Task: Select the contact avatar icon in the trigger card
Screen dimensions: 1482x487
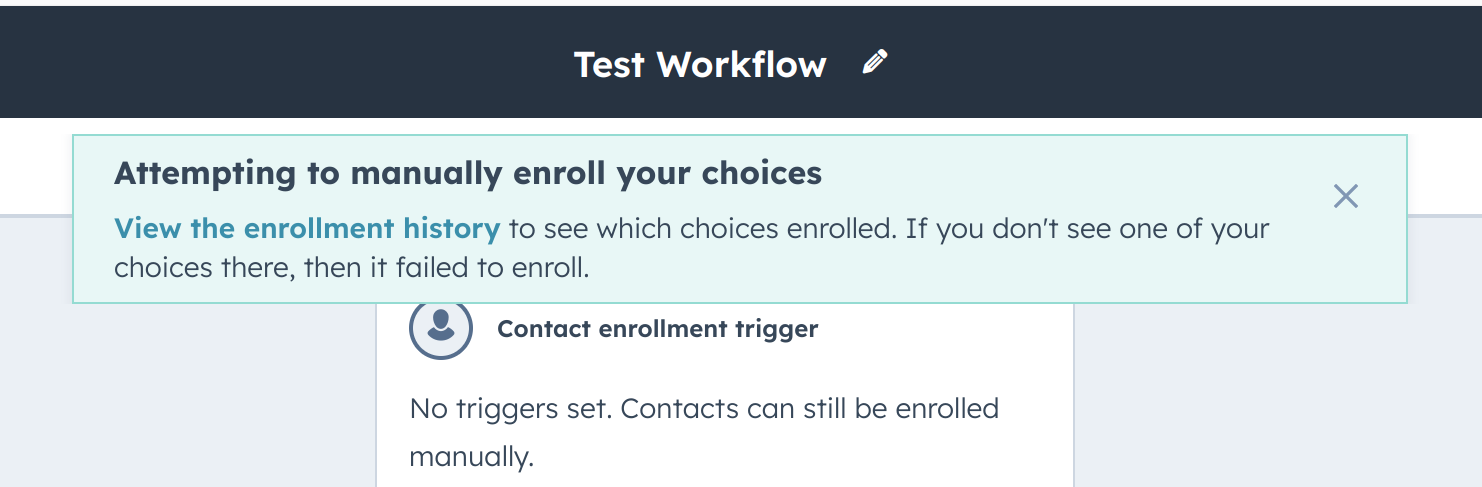Action: pyautogui.click(x=441, y=327)
